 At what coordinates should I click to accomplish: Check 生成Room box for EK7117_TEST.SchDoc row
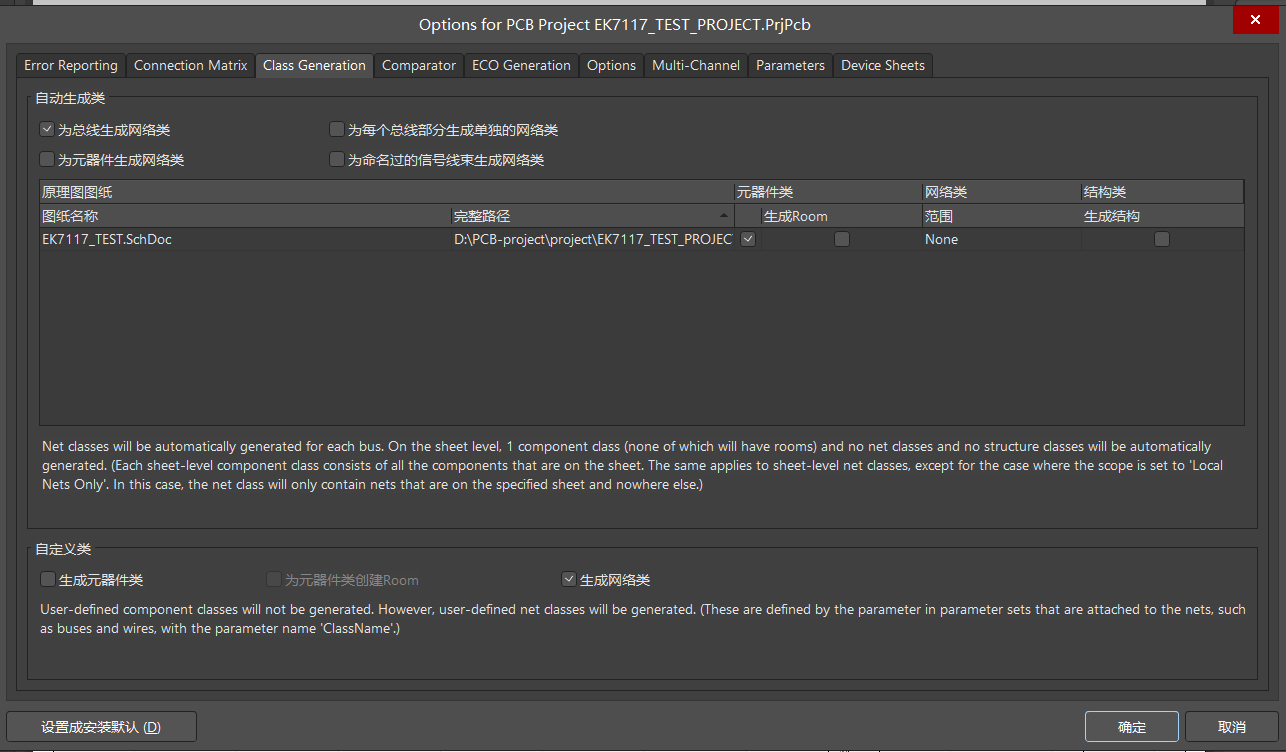[x=842, y=239]
